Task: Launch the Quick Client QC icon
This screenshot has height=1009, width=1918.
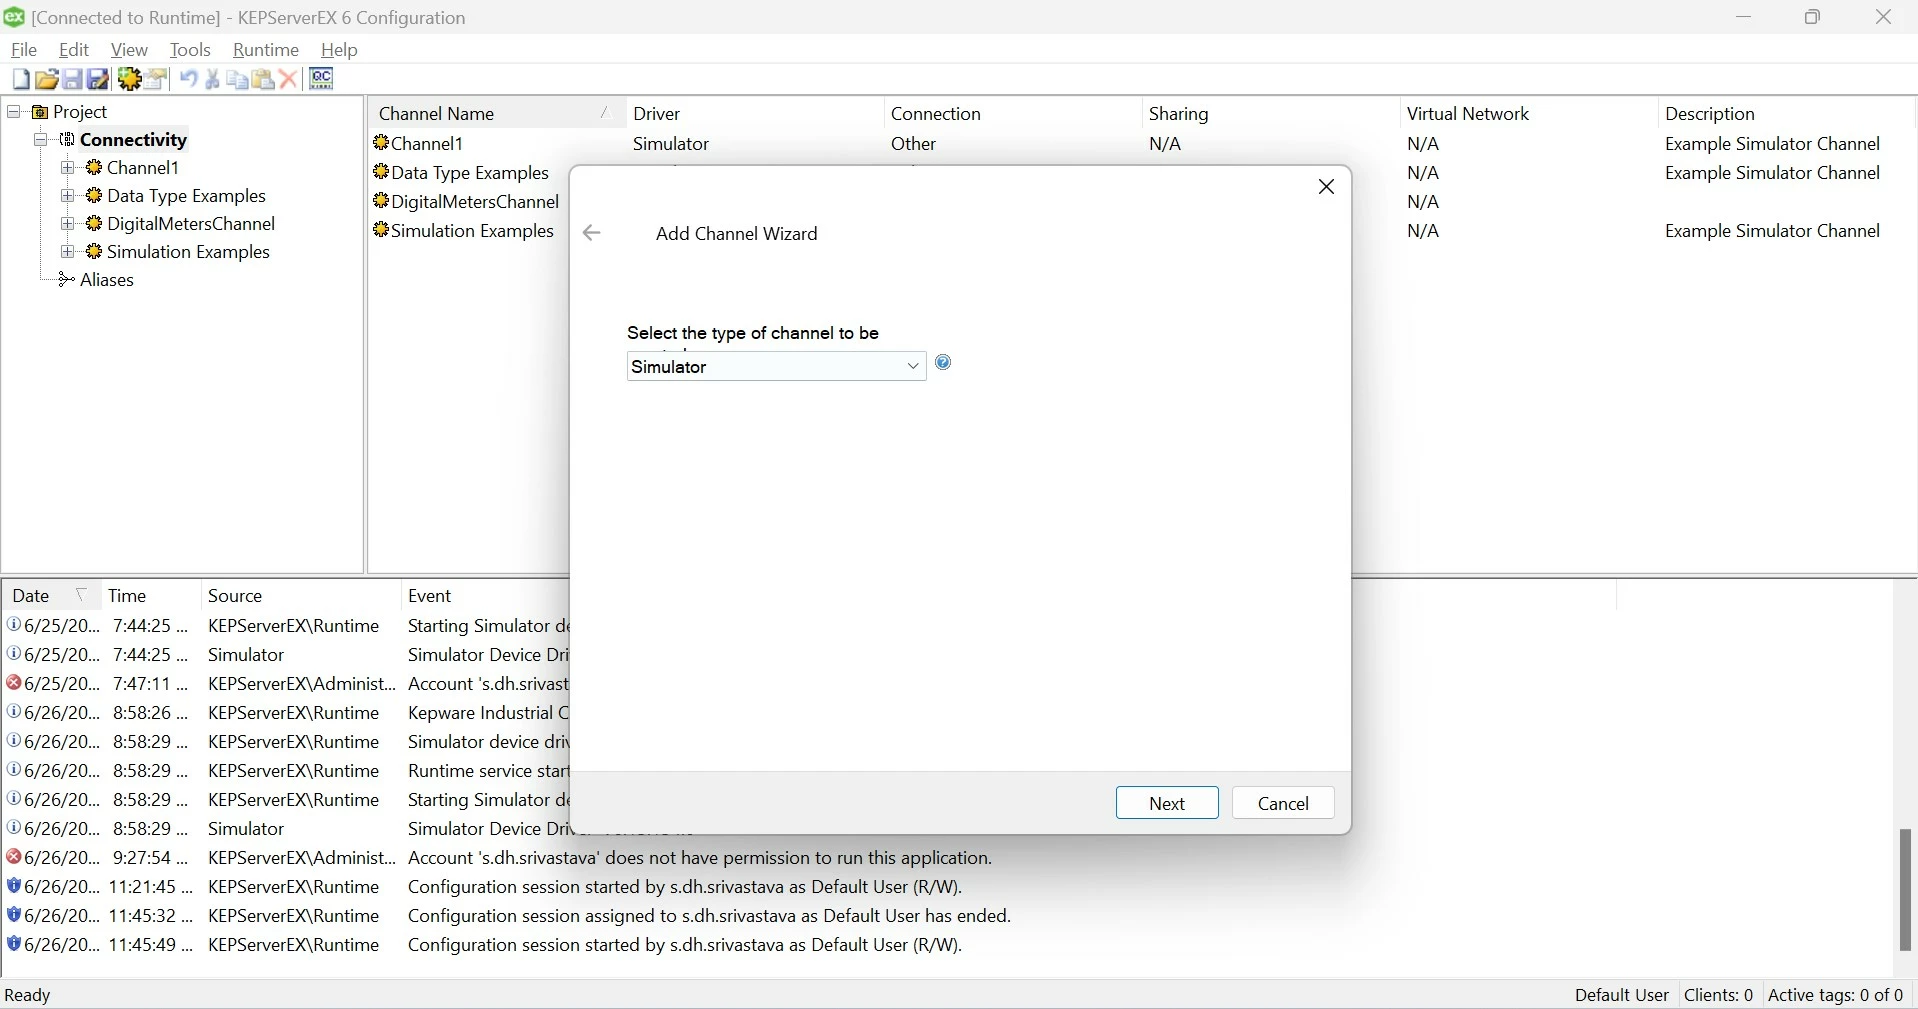Action: (321, 79)
